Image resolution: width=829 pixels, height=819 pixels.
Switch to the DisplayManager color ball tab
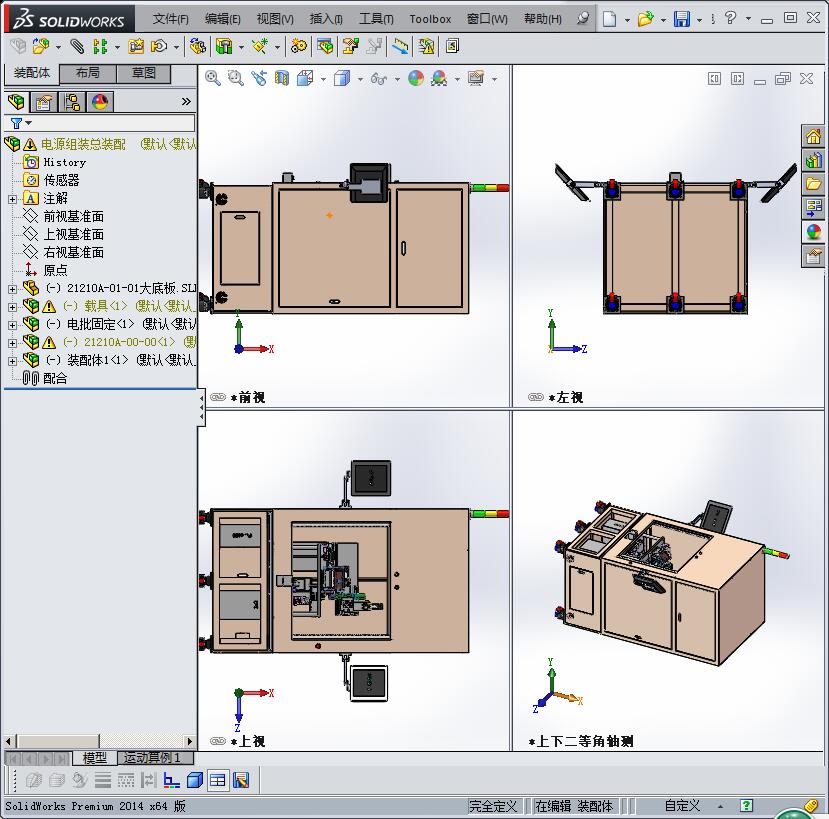click(99, 102)
